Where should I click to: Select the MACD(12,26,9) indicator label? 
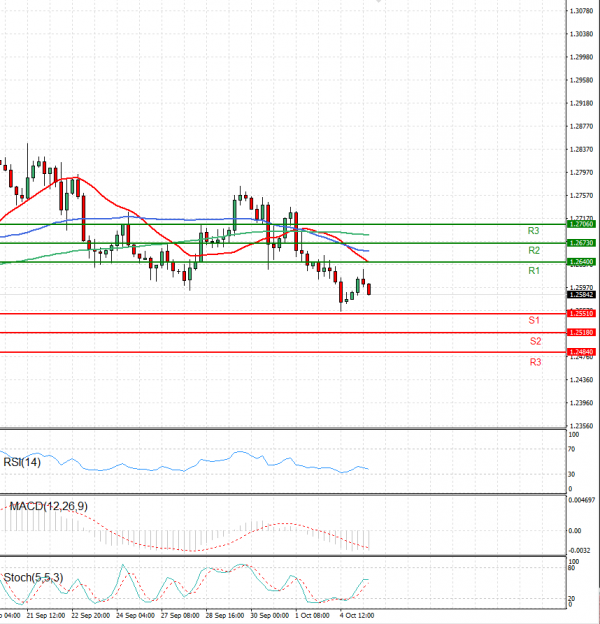click(49, 506)
